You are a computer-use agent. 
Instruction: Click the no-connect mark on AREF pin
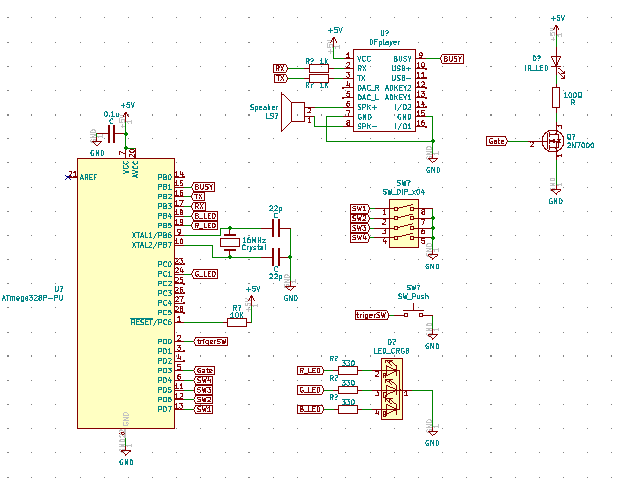click(69, 175)
